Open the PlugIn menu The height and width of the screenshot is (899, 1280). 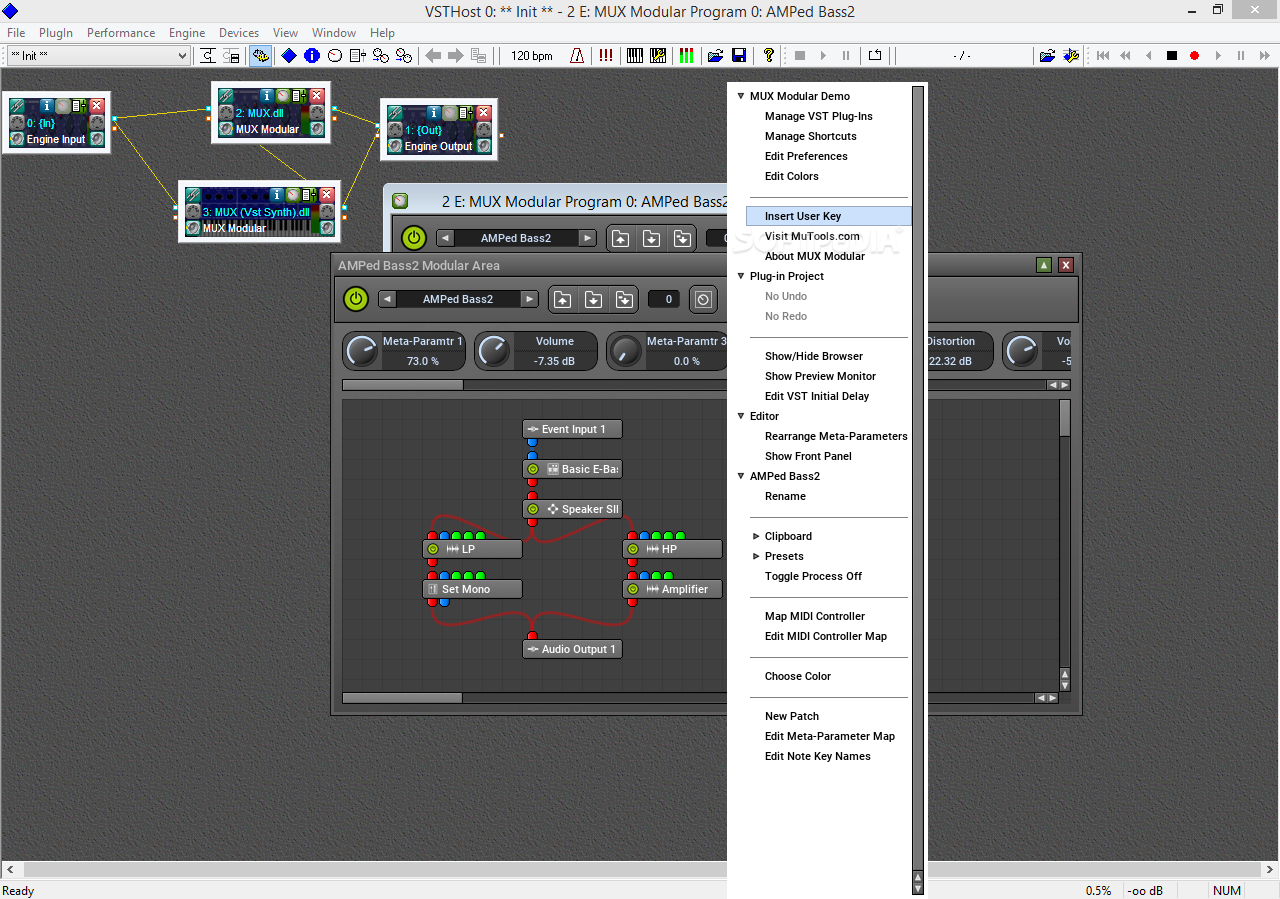[56, 33]
